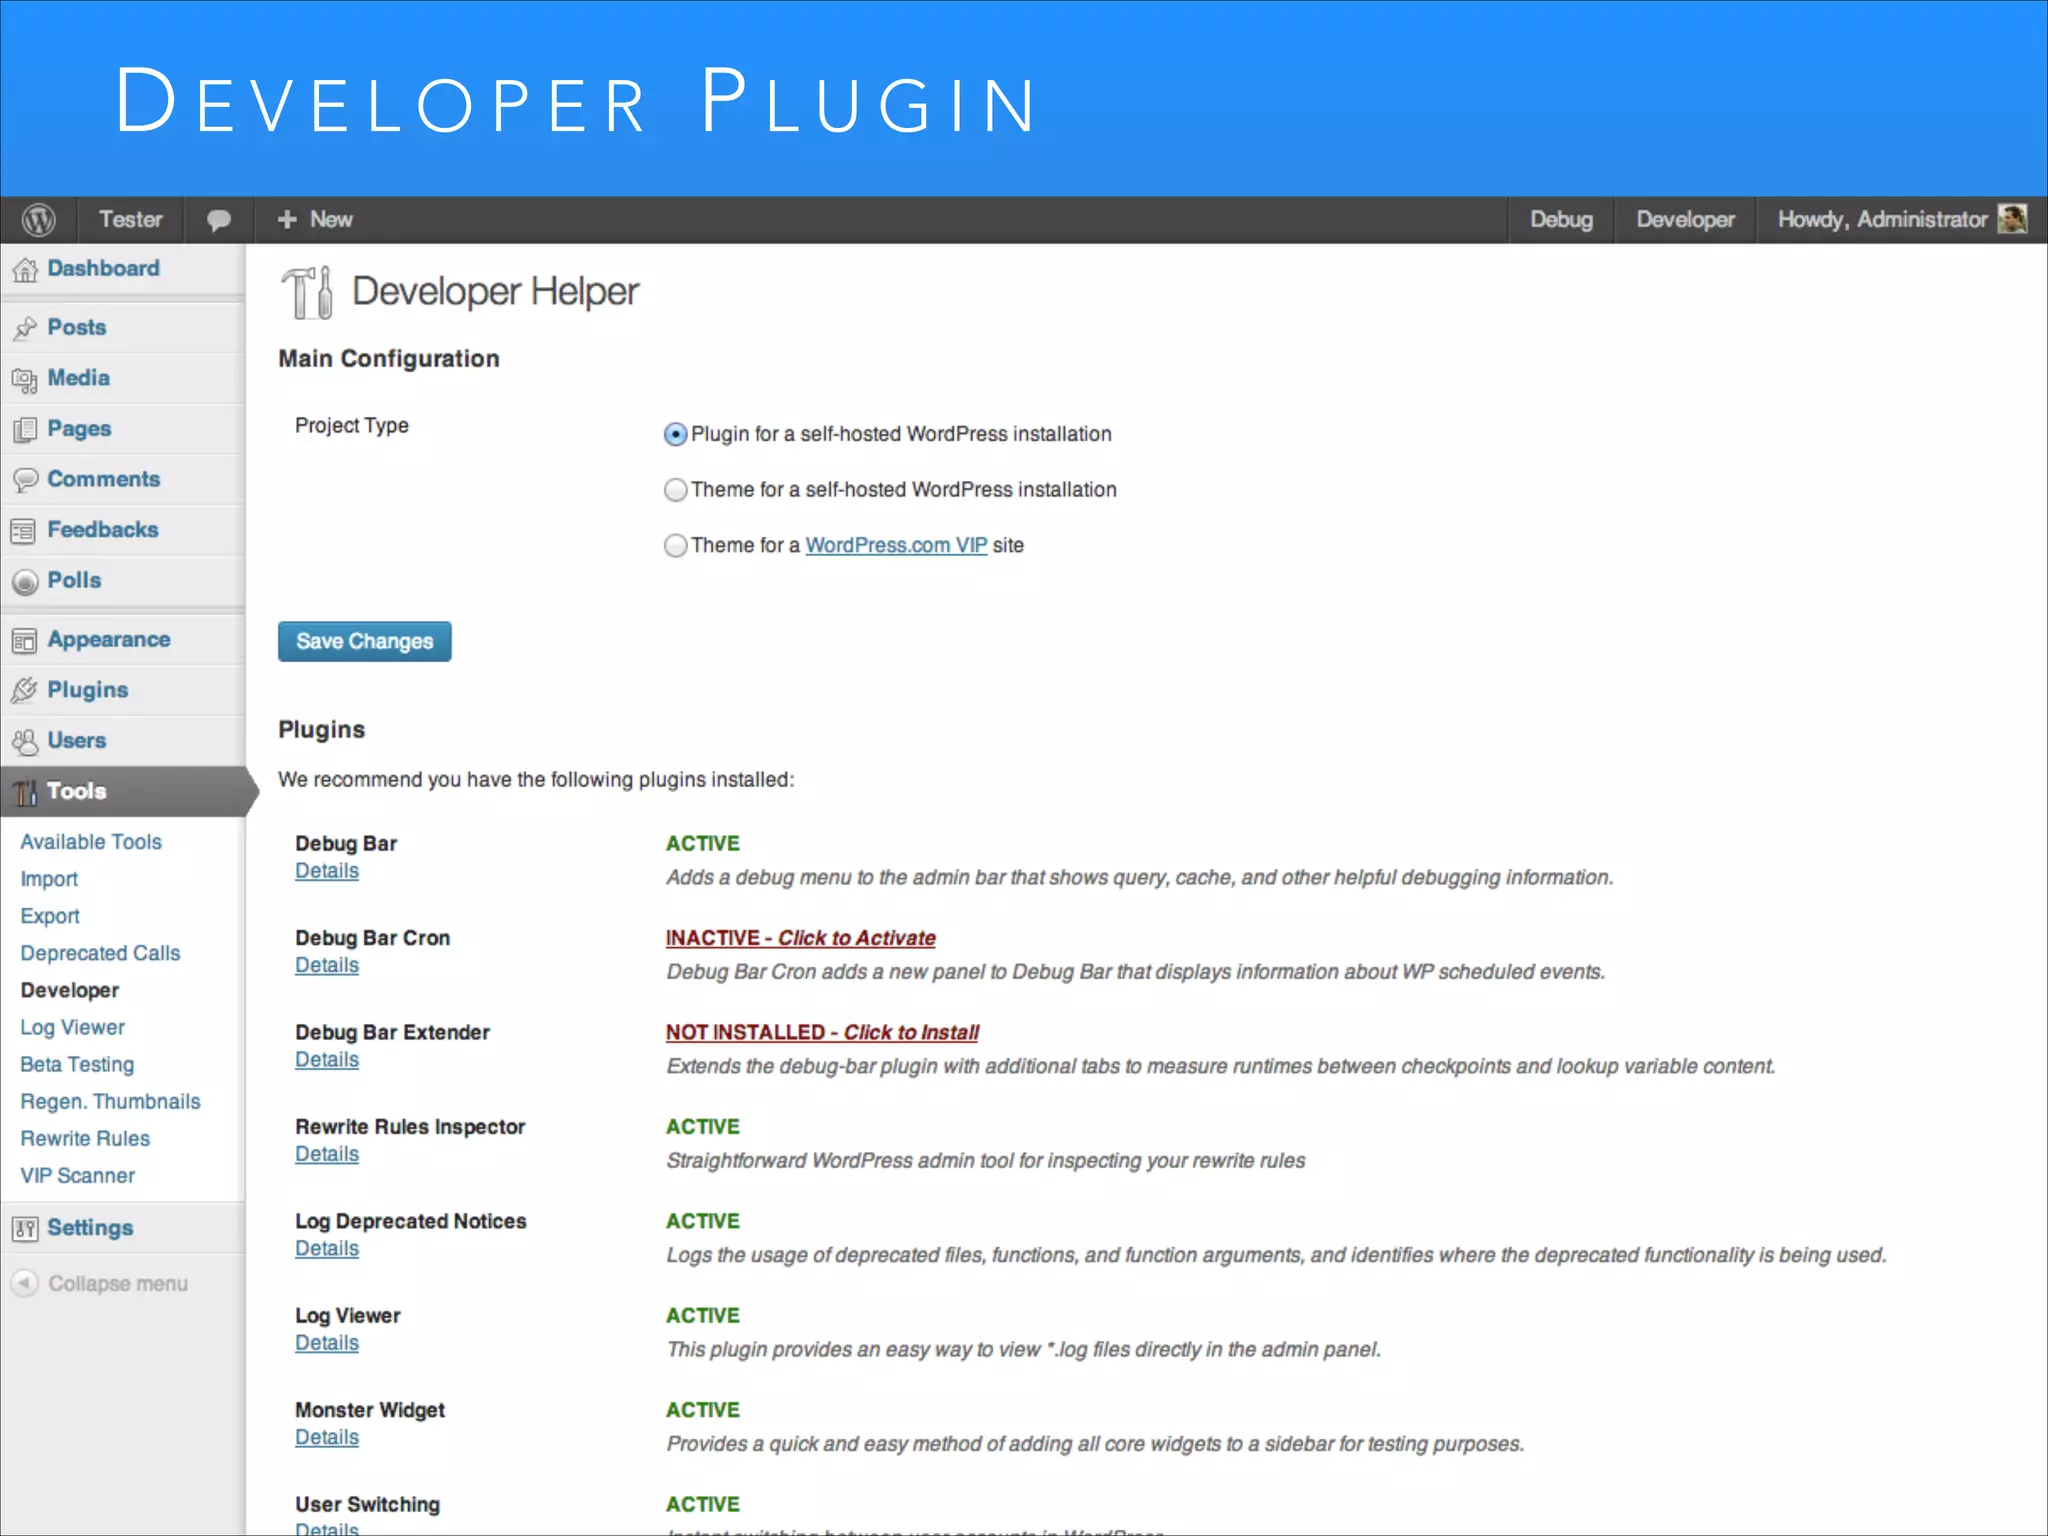Click the ACTIVE status for Debug Bar
2048x1536 pixels.
point(703,843)
